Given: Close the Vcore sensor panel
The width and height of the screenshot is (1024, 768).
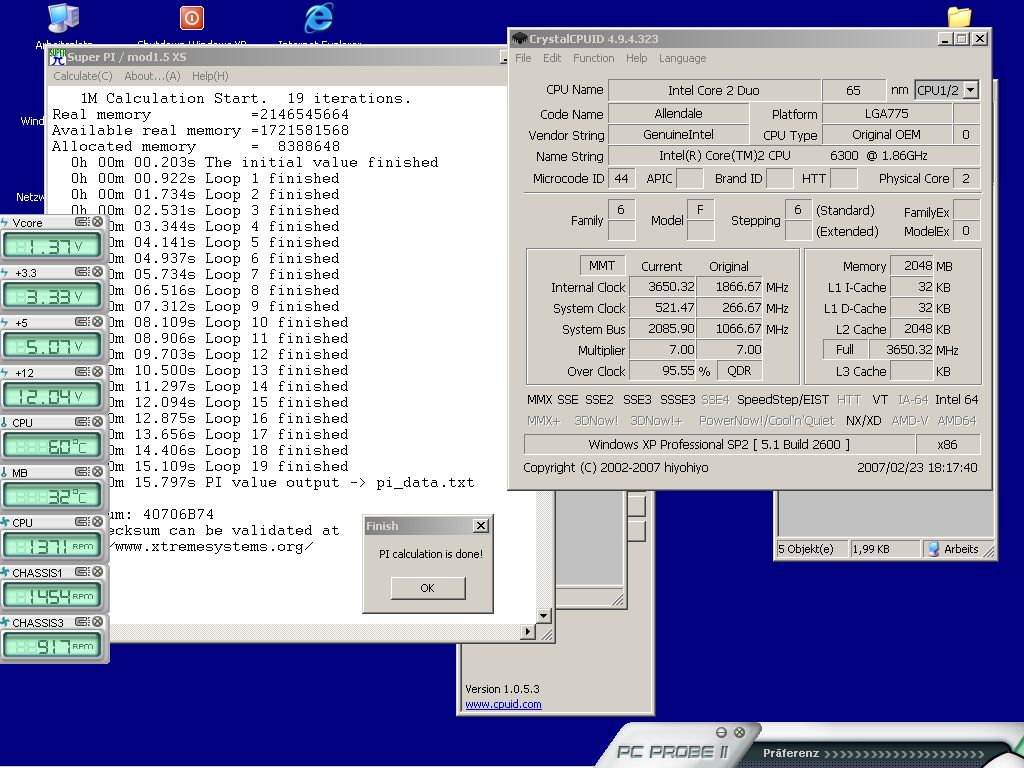Looking at the screenshot, I should pyautogui.click(x=97, y=222).
